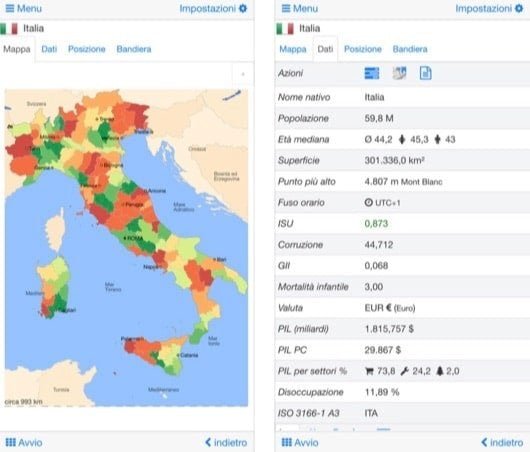Open the Menu in the right screen

299,8
